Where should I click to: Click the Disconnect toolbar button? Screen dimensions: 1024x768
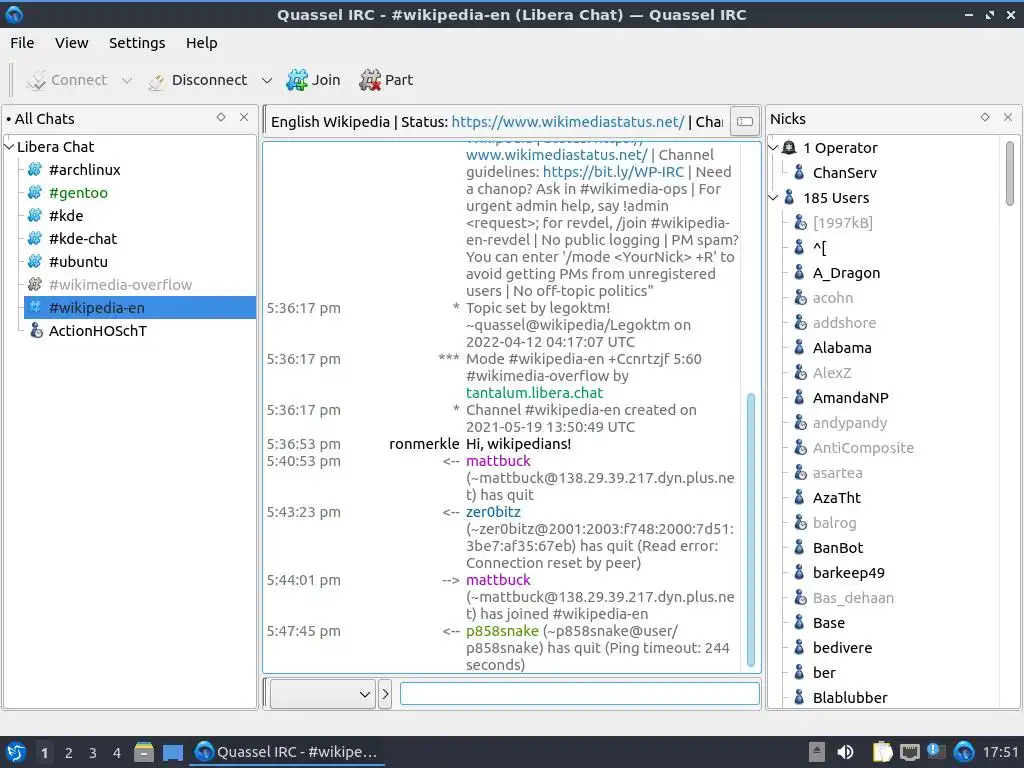tap(198, 80)
